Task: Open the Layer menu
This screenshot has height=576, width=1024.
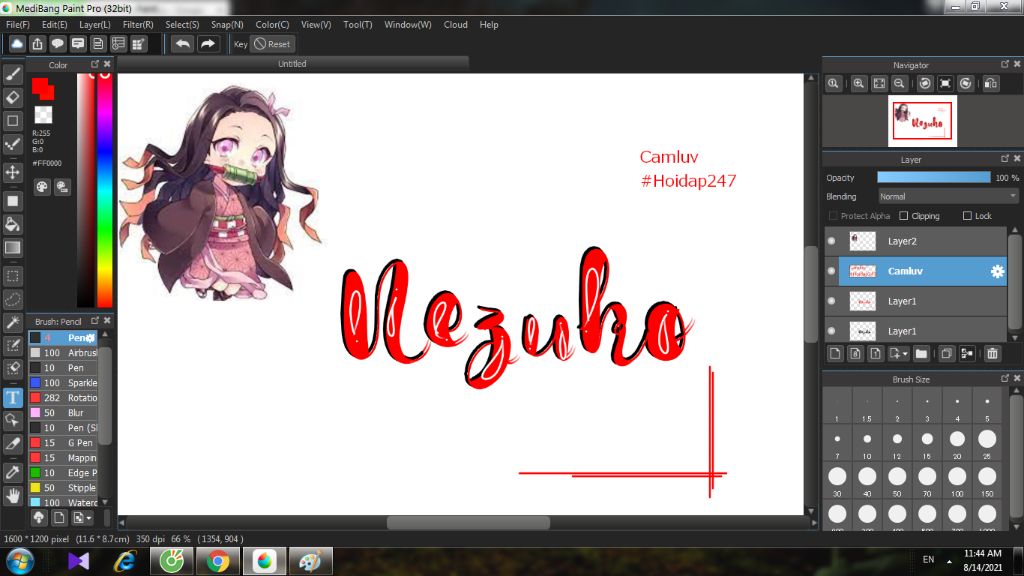Action: coord(95,25)
